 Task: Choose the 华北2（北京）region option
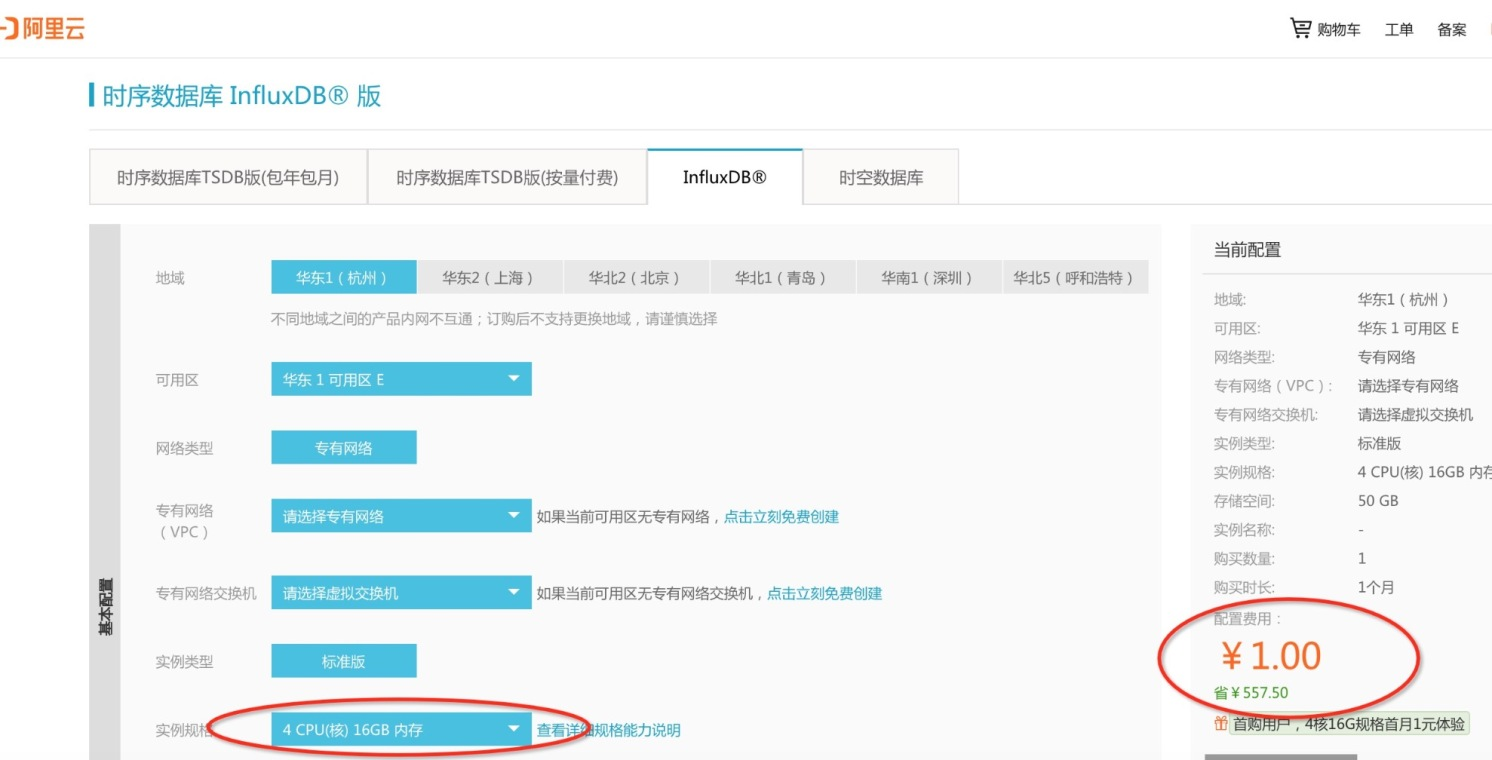click(635, 277)
